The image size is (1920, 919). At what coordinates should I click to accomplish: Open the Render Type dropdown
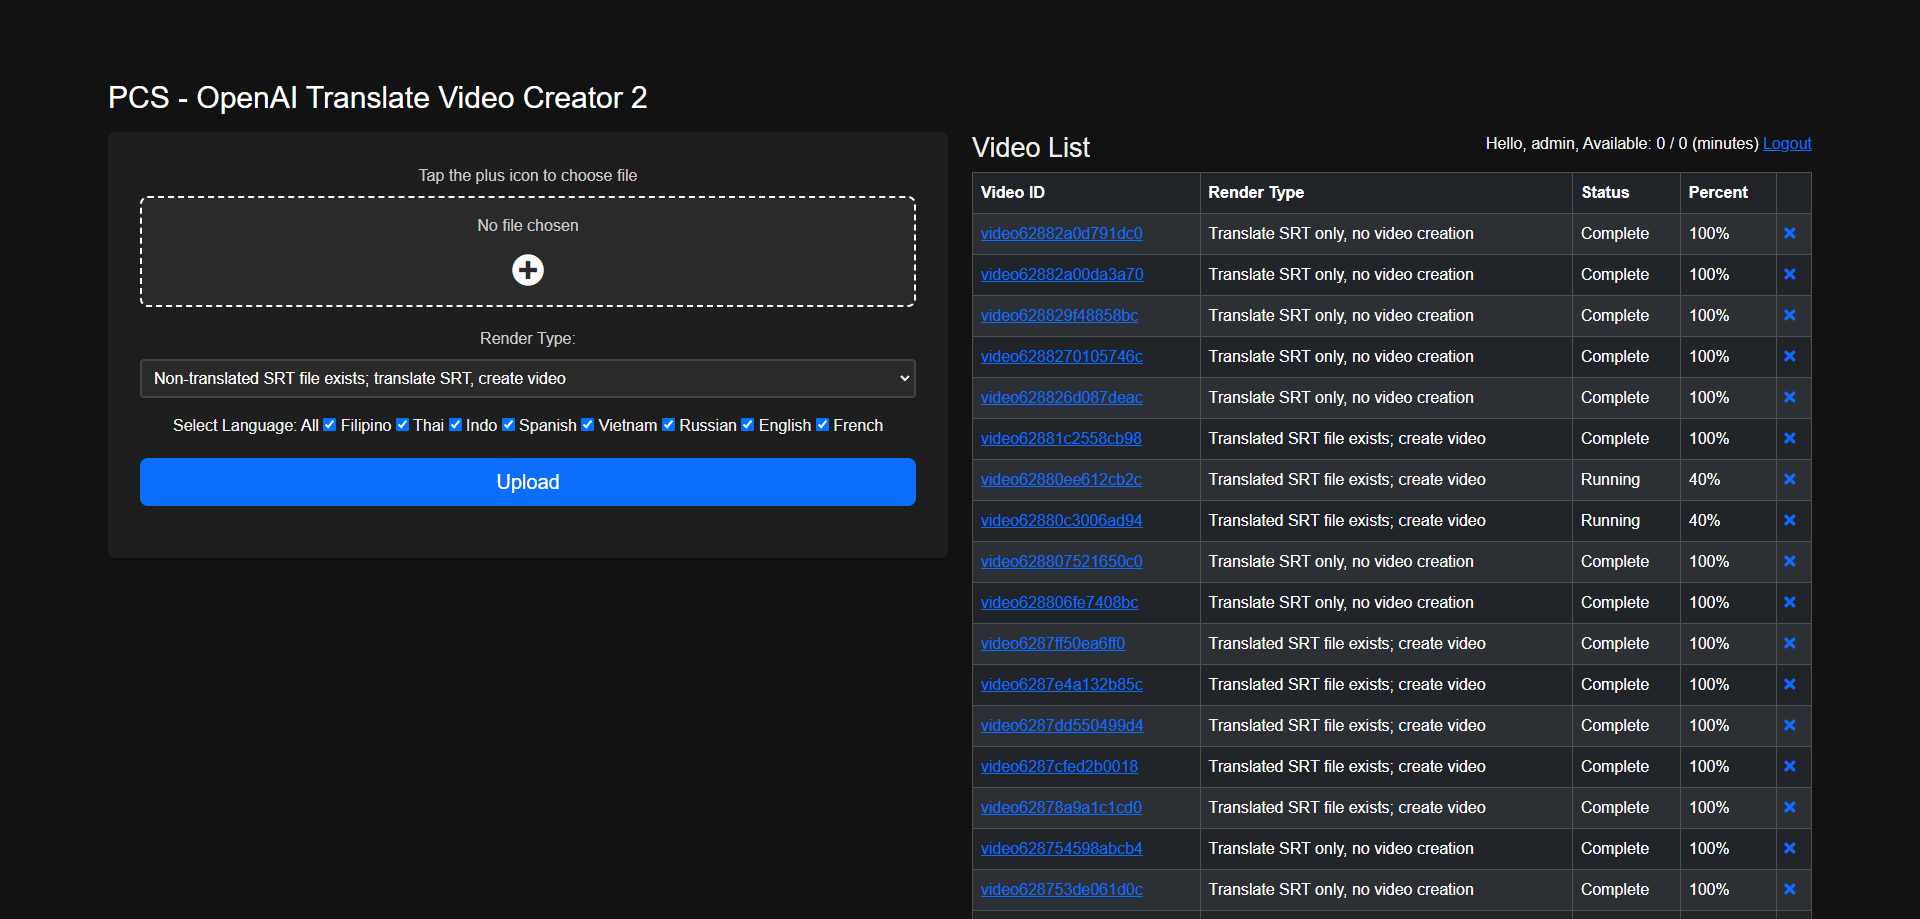(x=528, y=378)
